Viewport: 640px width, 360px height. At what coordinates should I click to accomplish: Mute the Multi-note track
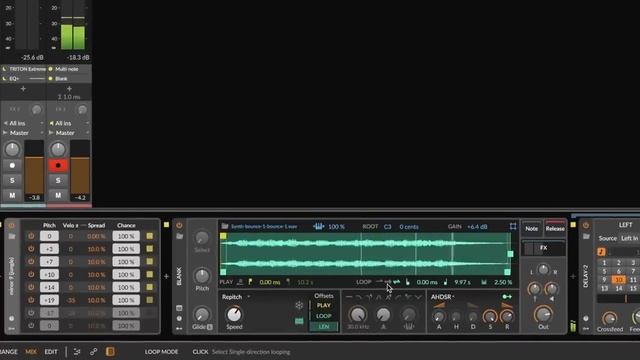(58, 196)
